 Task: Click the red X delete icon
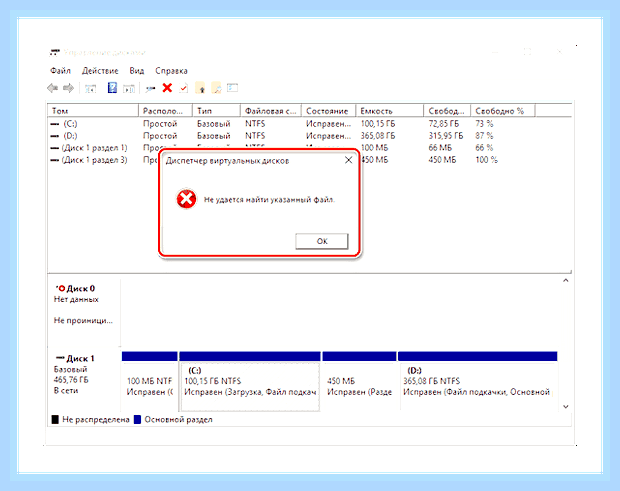click(x=167, y=88)
